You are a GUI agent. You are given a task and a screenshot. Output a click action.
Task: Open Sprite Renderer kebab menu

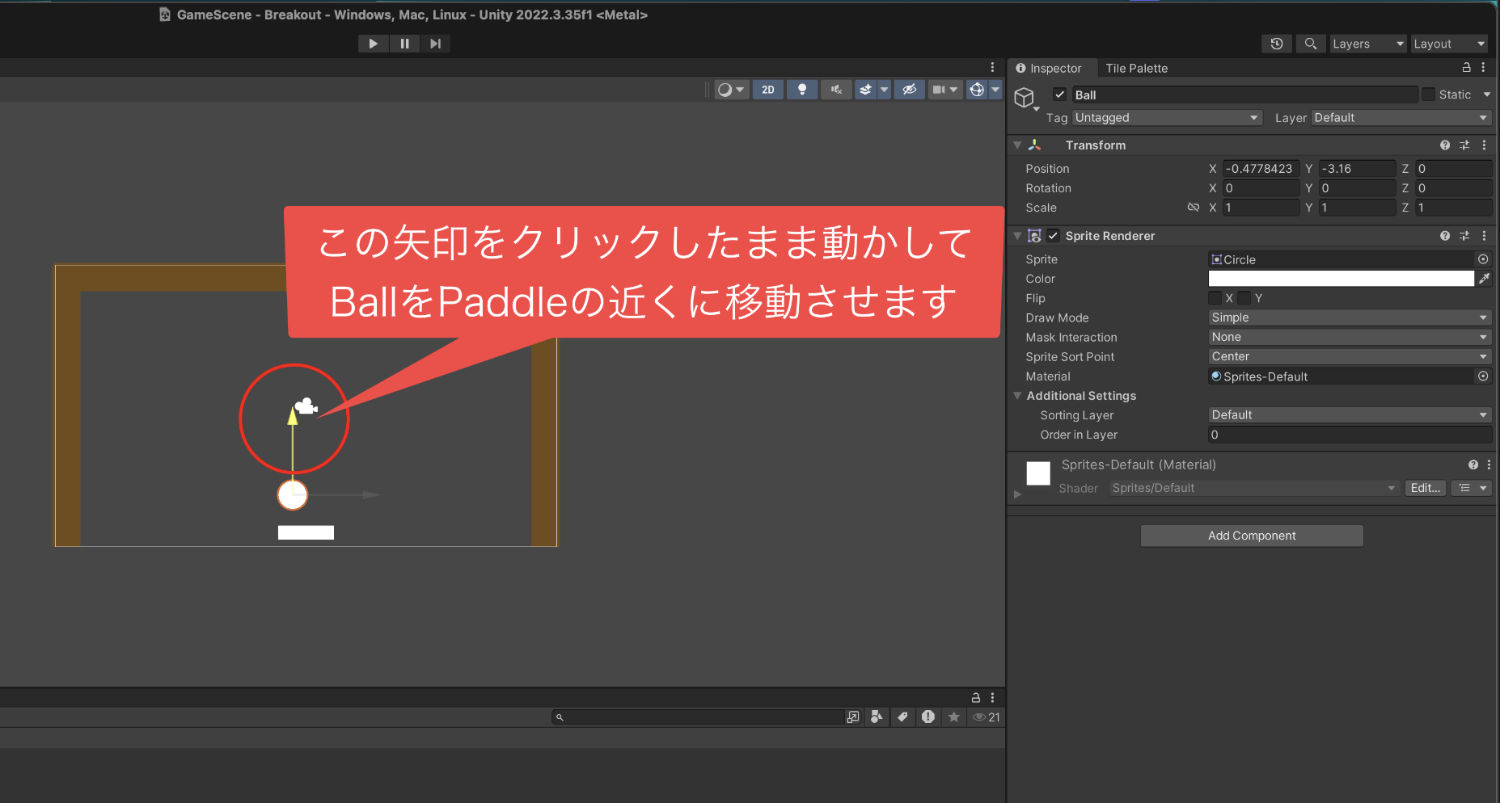[1484, 236]
